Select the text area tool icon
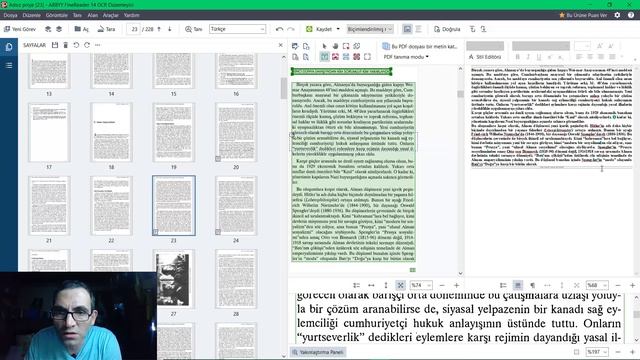Viewport: 640px width, 360px height. tap(324, 57)
